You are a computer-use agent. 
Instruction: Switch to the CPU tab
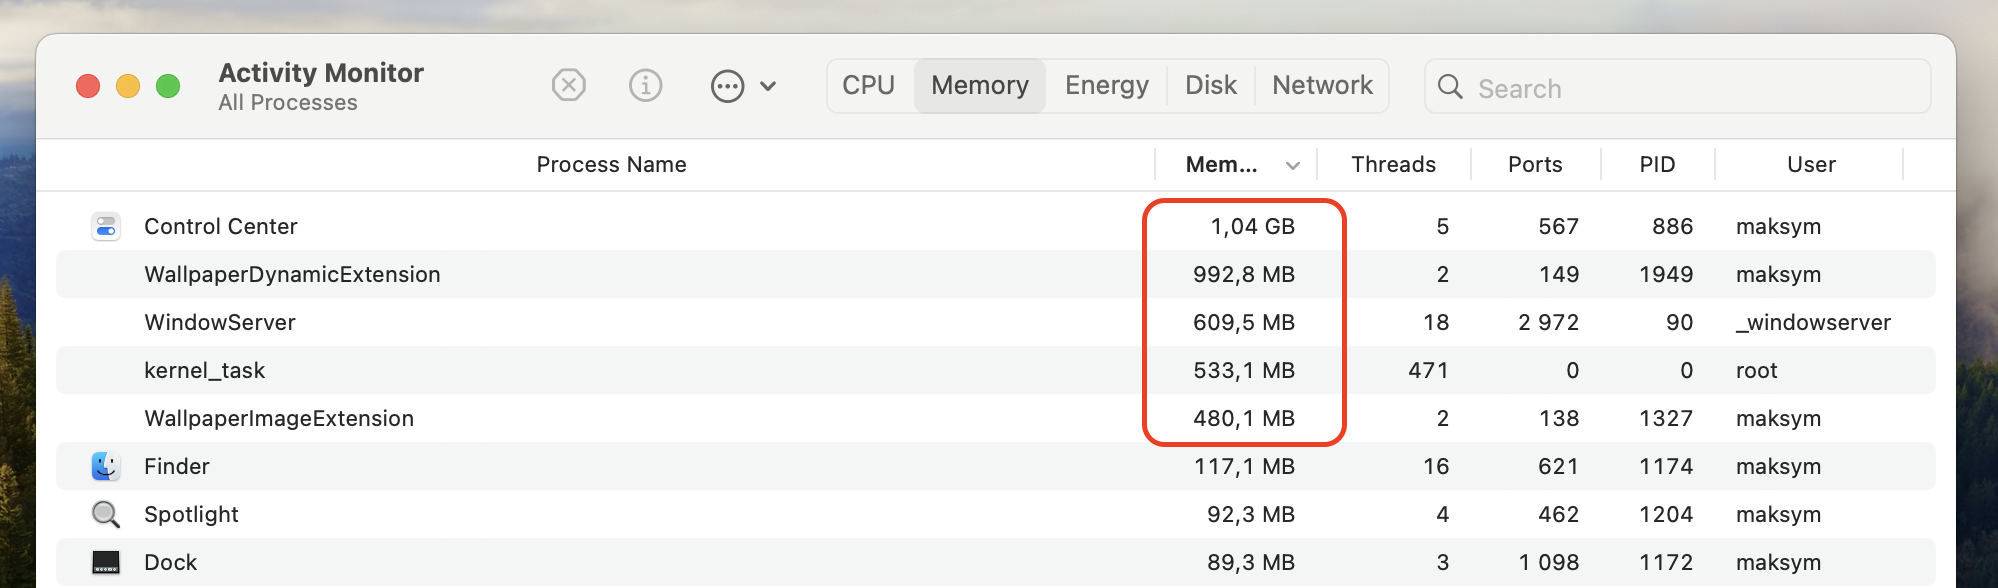pyautogui.click(x=868, y=86)
